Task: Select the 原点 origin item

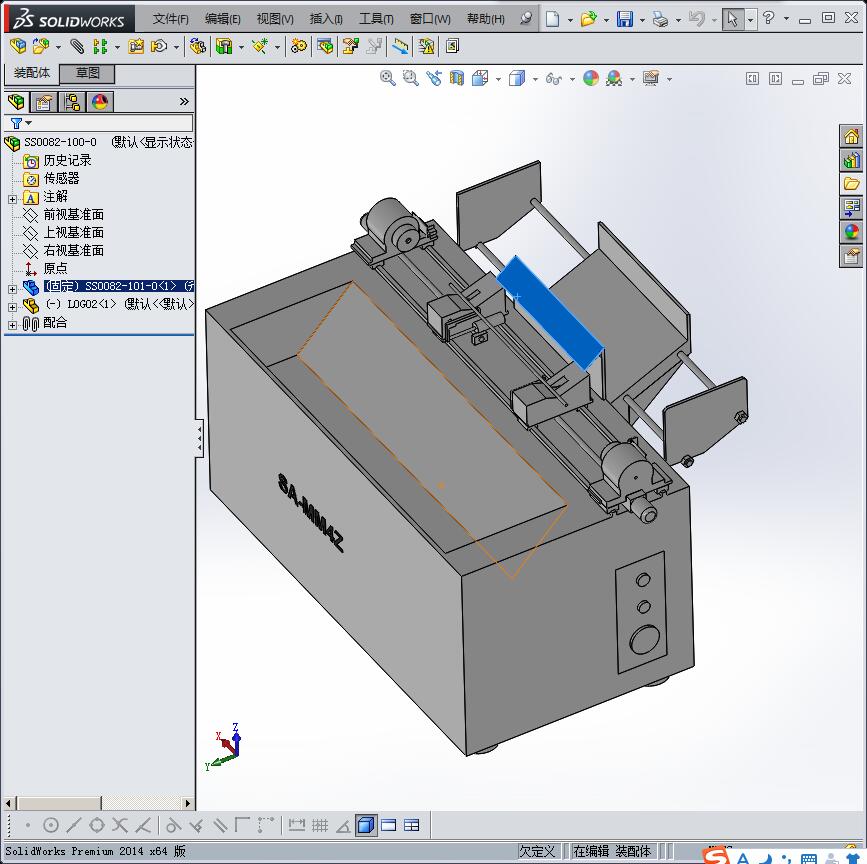Action: point(55,268)
